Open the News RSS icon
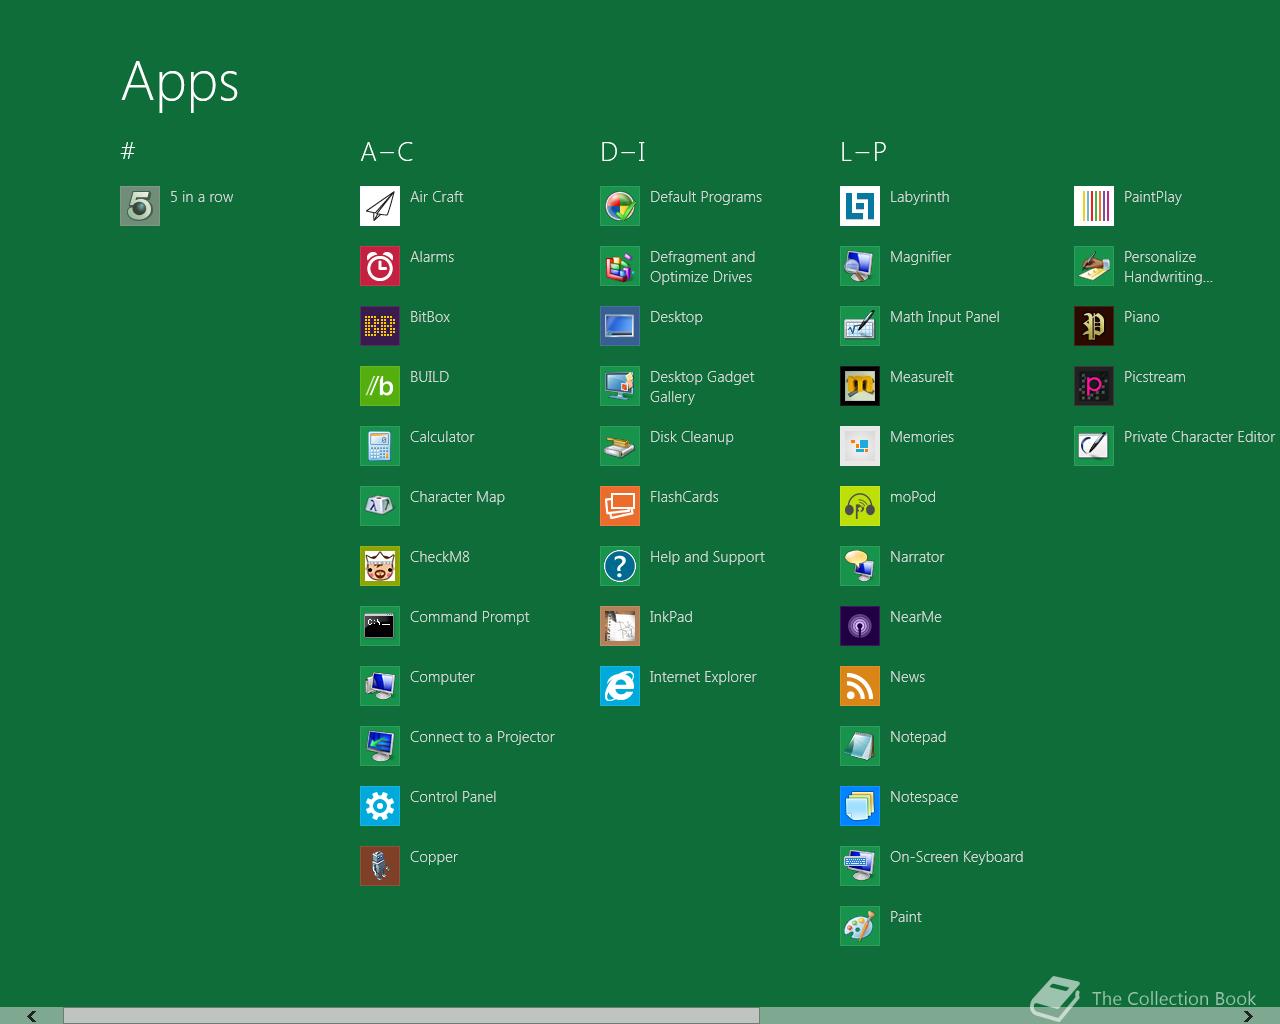 [x=860, y=686]
